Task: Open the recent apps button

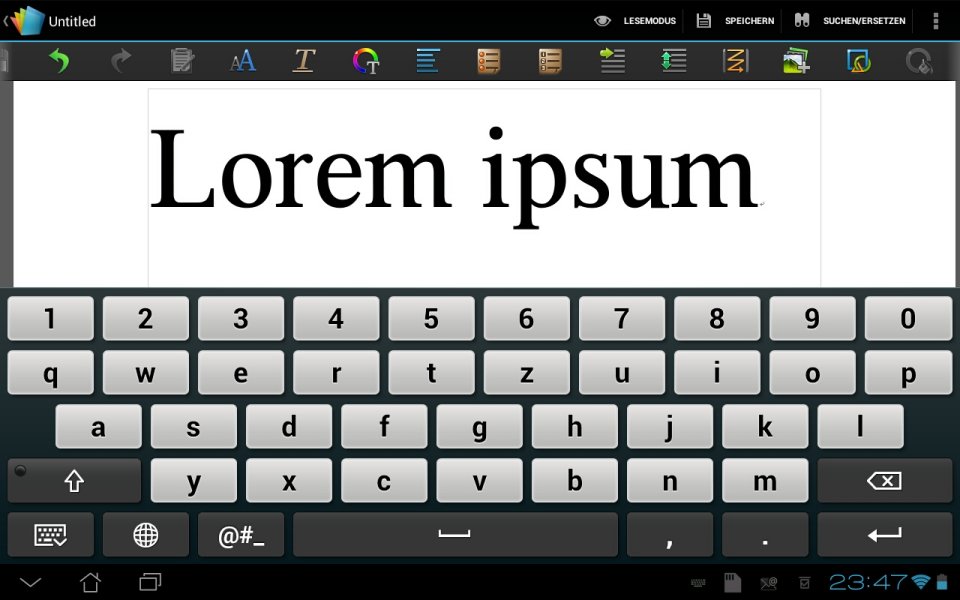Action: coord(150,582)
